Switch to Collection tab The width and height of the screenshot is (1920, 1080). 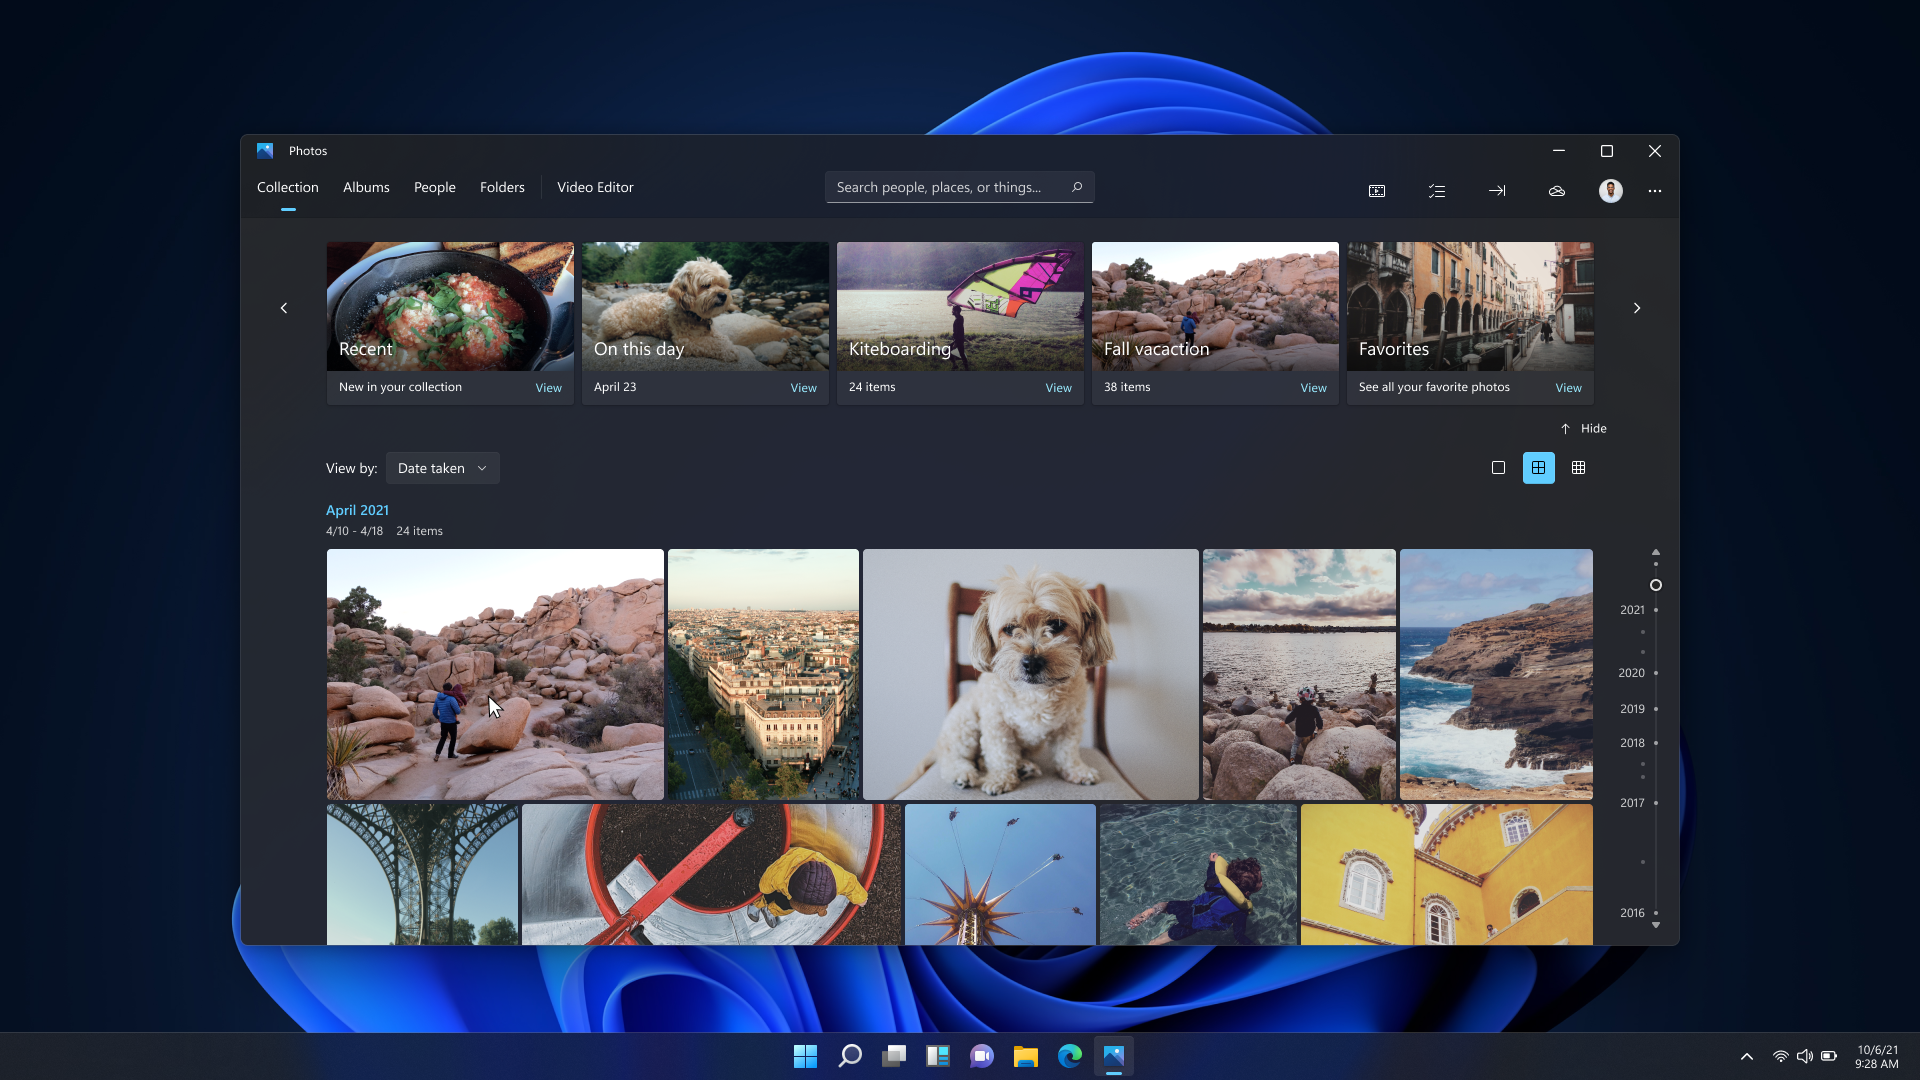point(287,187)
